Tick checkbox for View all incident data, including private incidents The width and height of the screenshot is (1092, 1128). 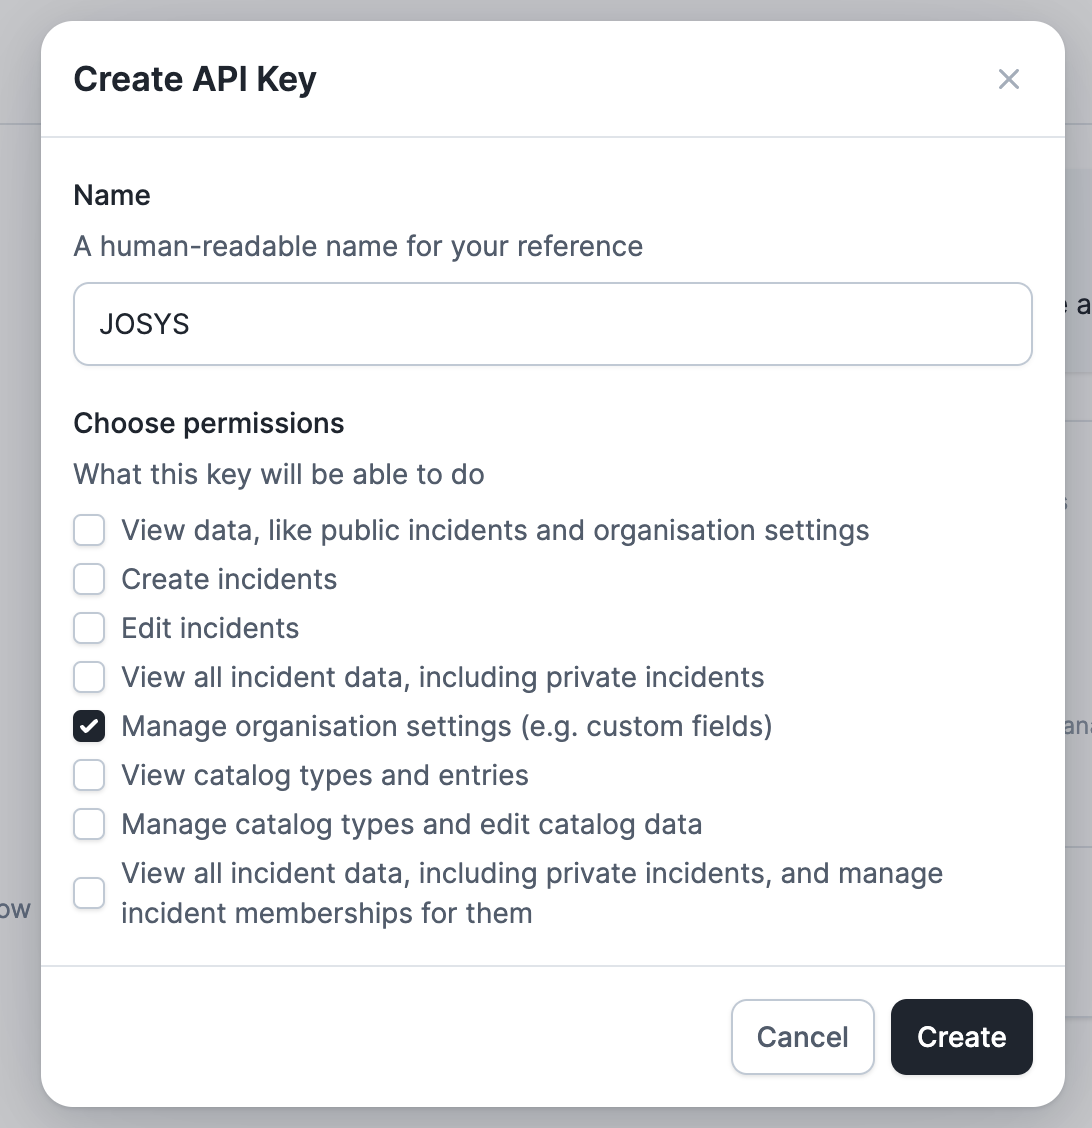point(89,677)
